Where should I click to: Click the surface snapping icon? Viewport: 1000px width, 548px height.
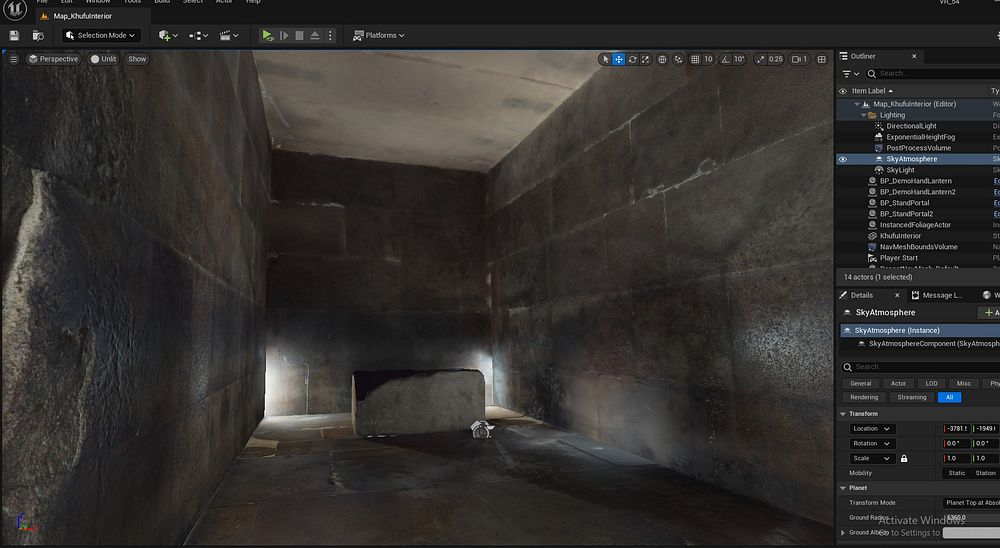tap(677, 59)
